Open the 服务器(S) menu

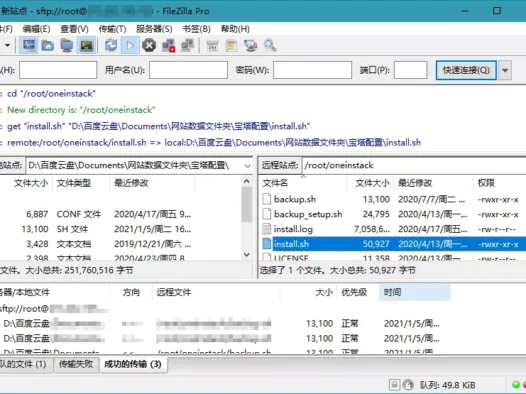pos(154,29)
